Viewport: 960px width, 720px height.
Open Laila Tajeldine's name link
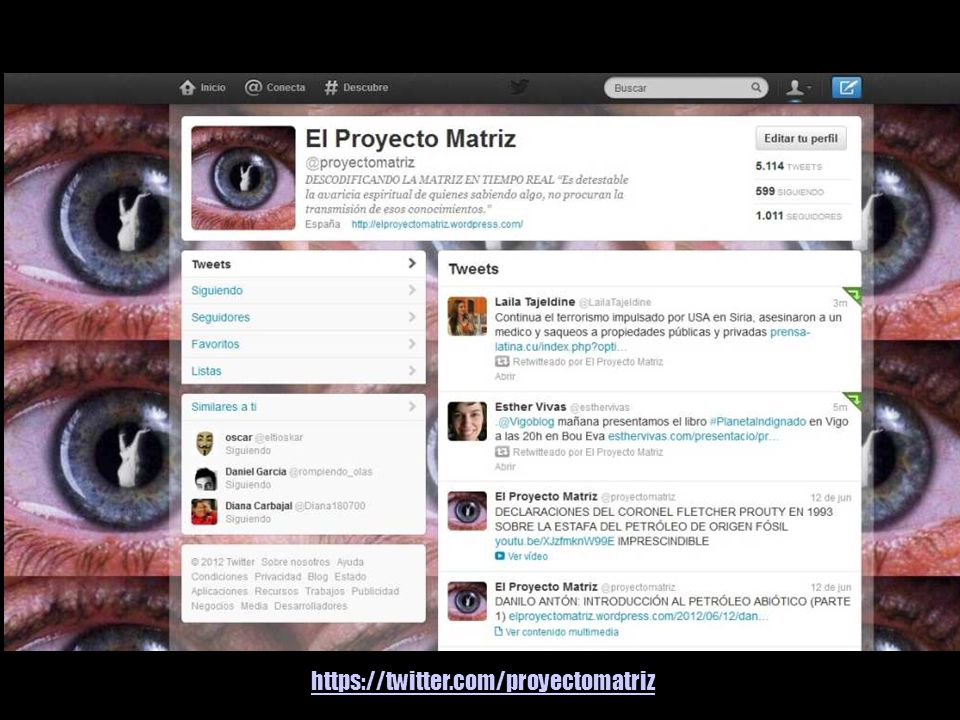coord(534,302)
